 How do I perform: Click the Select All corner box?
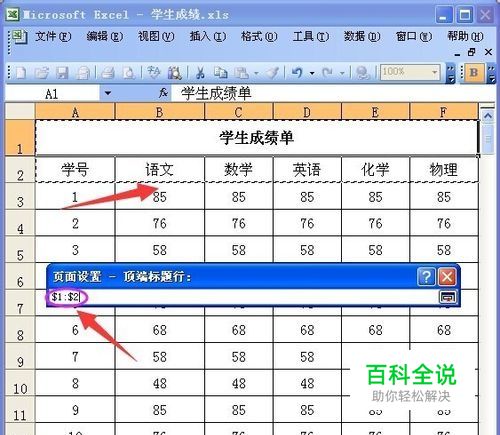pyautogui.click(x=20, y=111)
